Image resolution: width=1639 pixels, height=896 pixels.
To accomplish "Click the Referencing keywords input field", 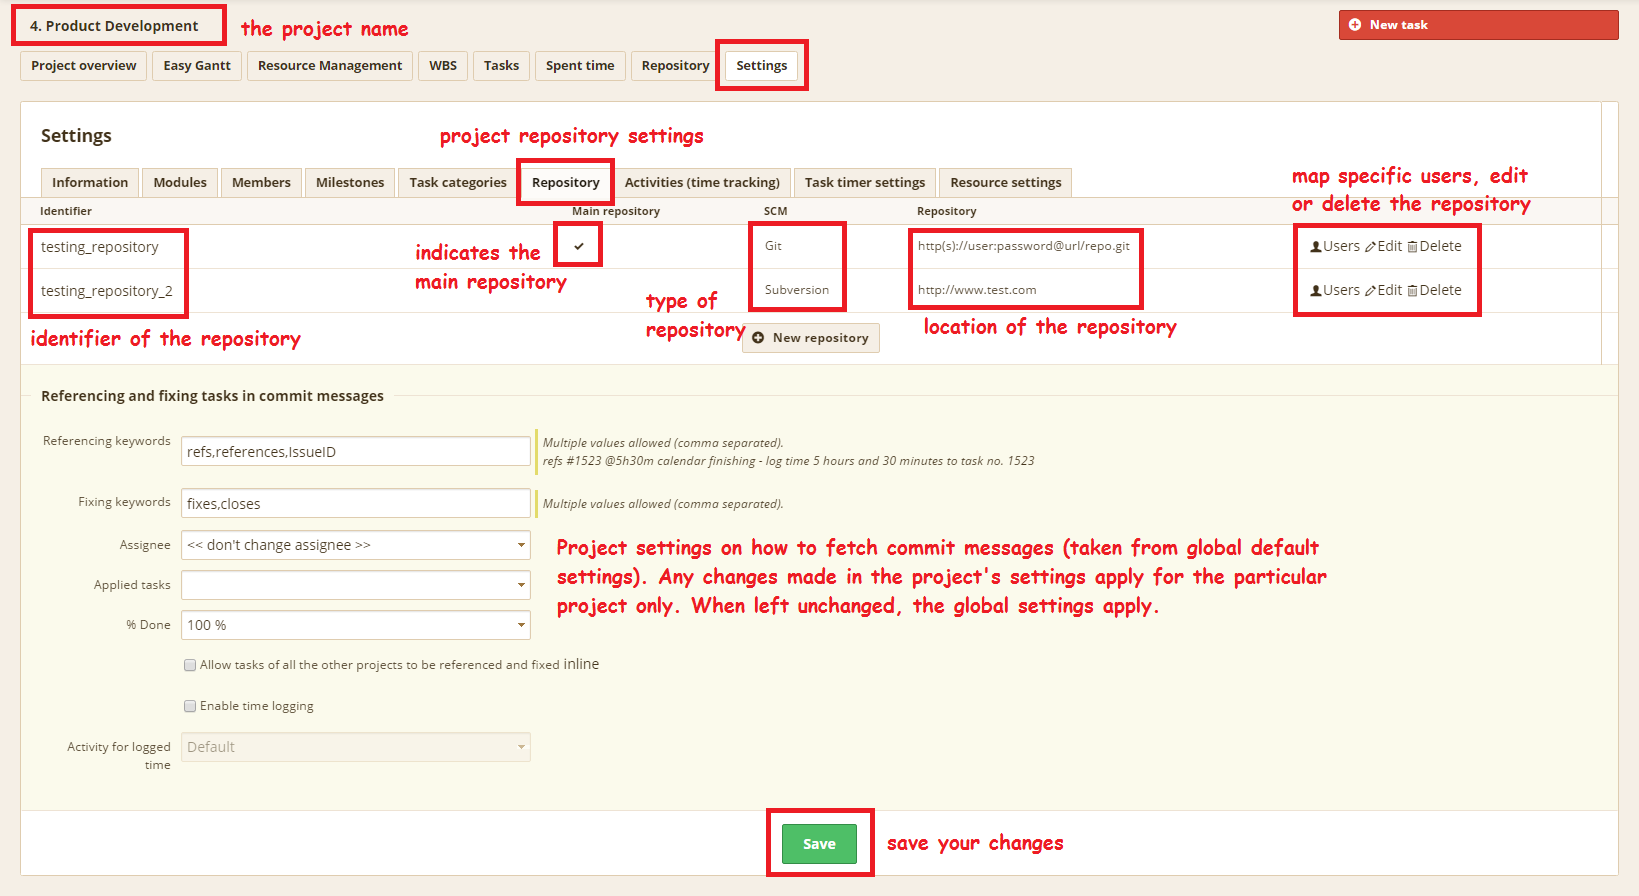I will pos(355,452).
